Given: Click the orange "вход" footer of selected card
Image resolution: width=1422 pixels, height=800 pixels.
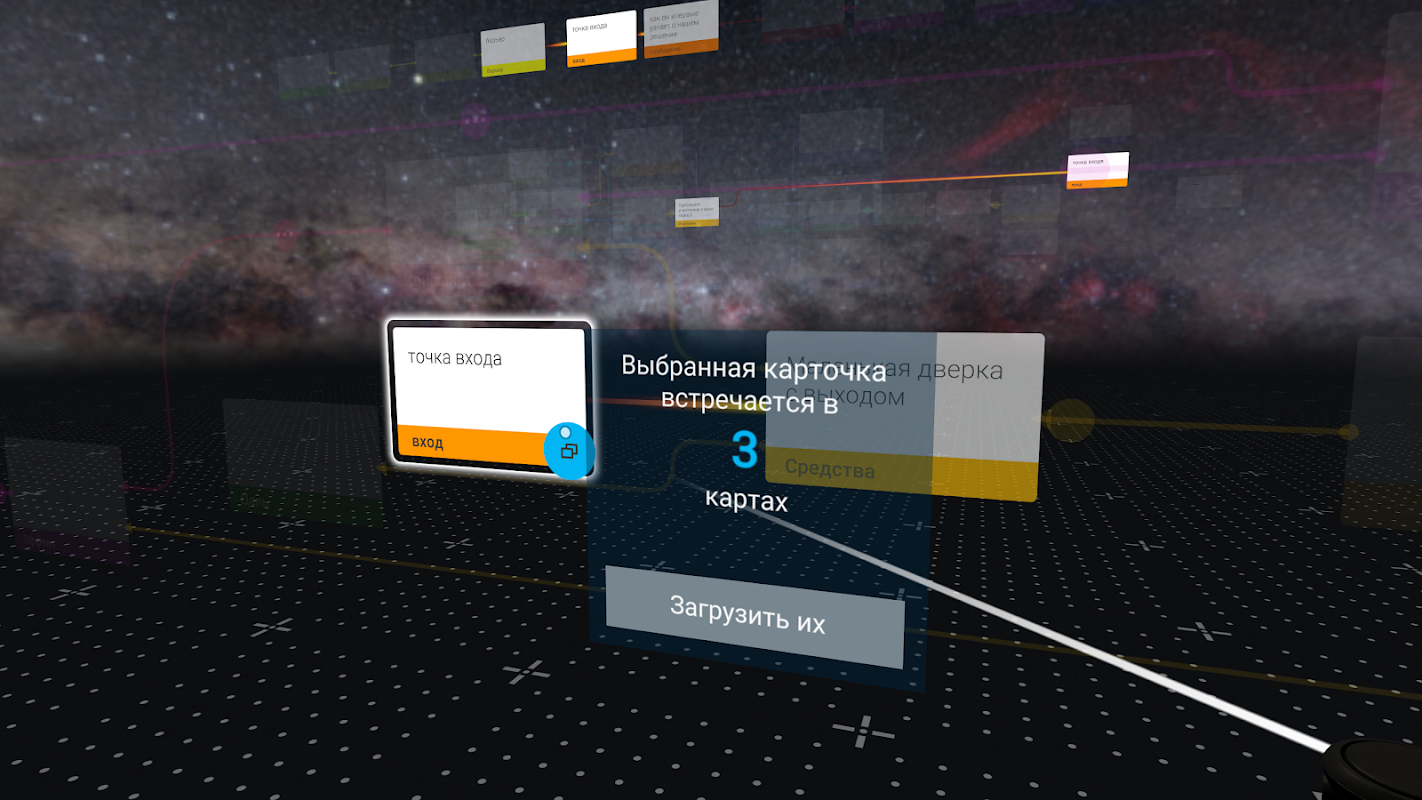Looking at the screenshot, I should pyautogui.click(x=472, y=444).
